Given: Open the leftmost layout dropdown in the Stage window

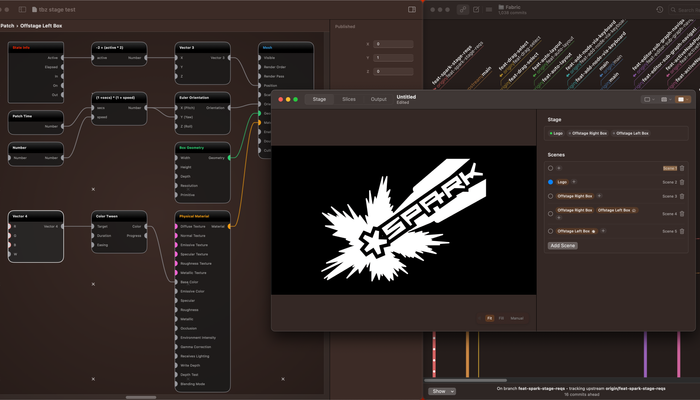Looking at the screenshot, I should click(x=648, y=99).
